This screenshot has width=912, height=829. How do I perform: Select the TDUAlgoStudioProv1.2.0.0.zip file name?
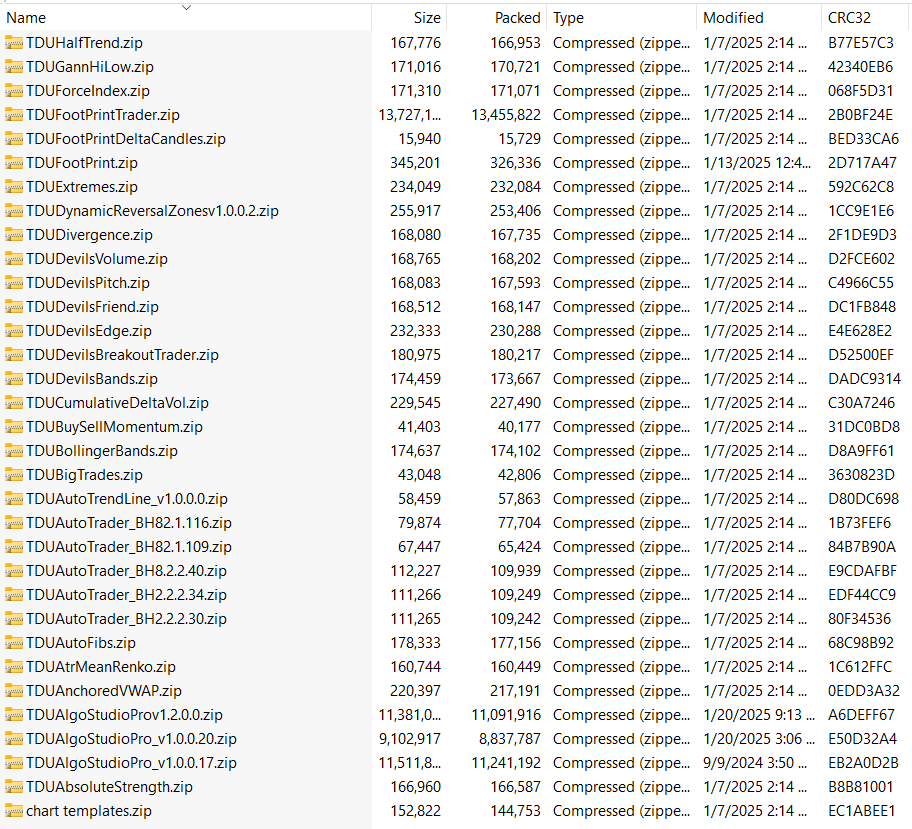tap(124, 715)
